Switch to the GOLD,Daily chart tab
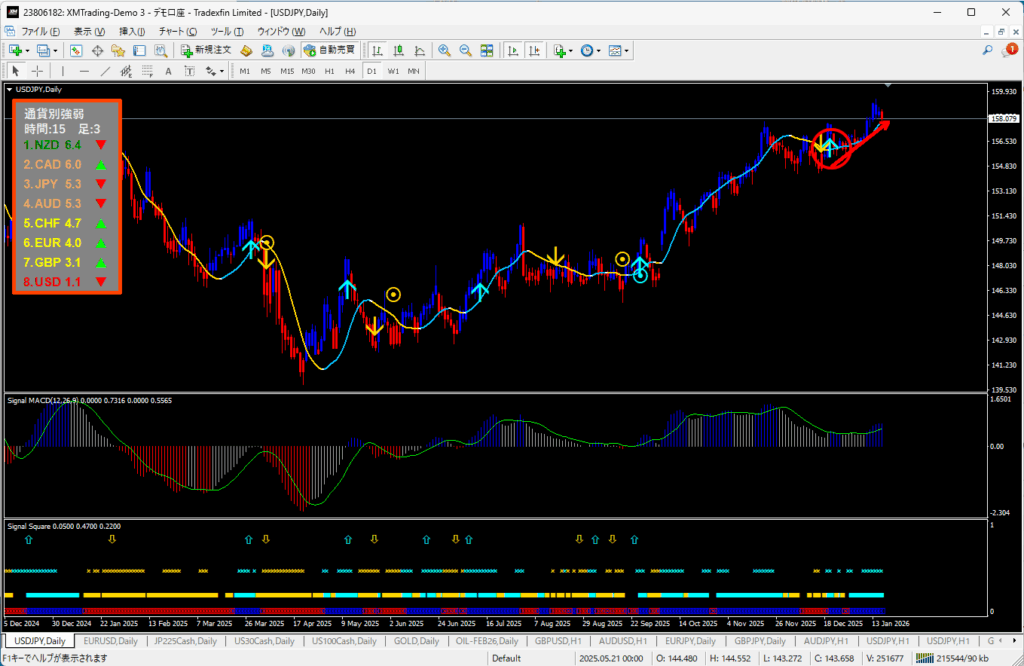Image resolution: width=1024 pixels, height=666 pixels. (418, 641)
